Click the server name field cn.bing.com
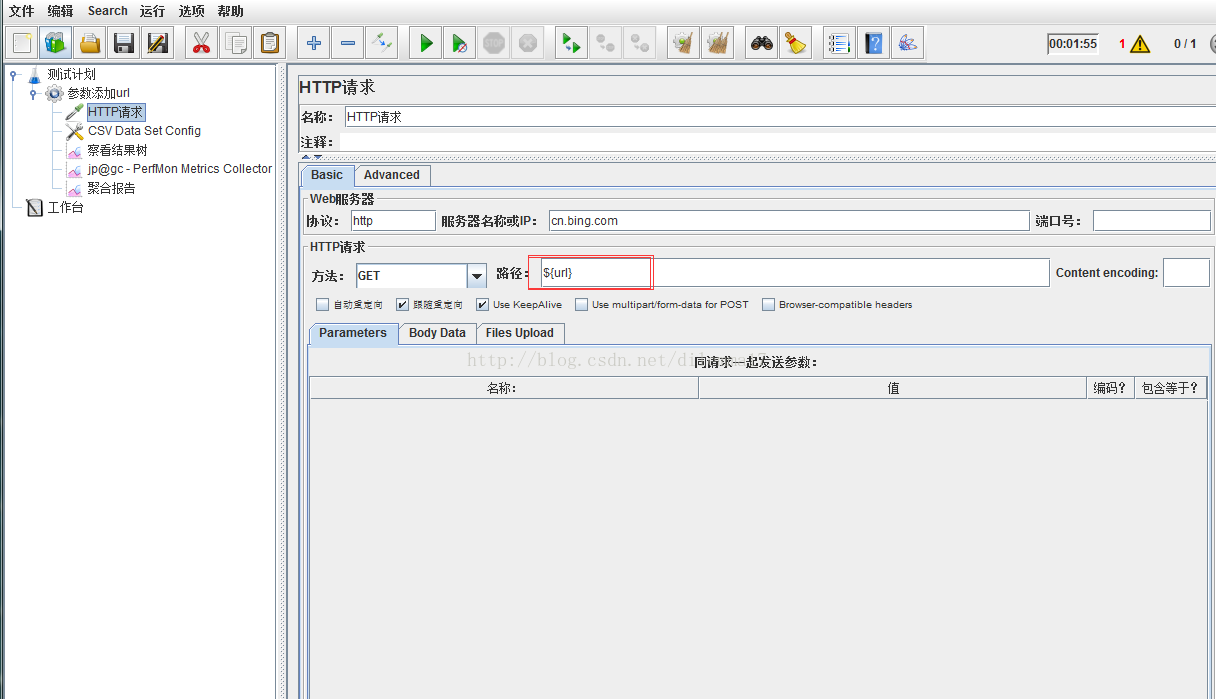 tap(789, 221)
